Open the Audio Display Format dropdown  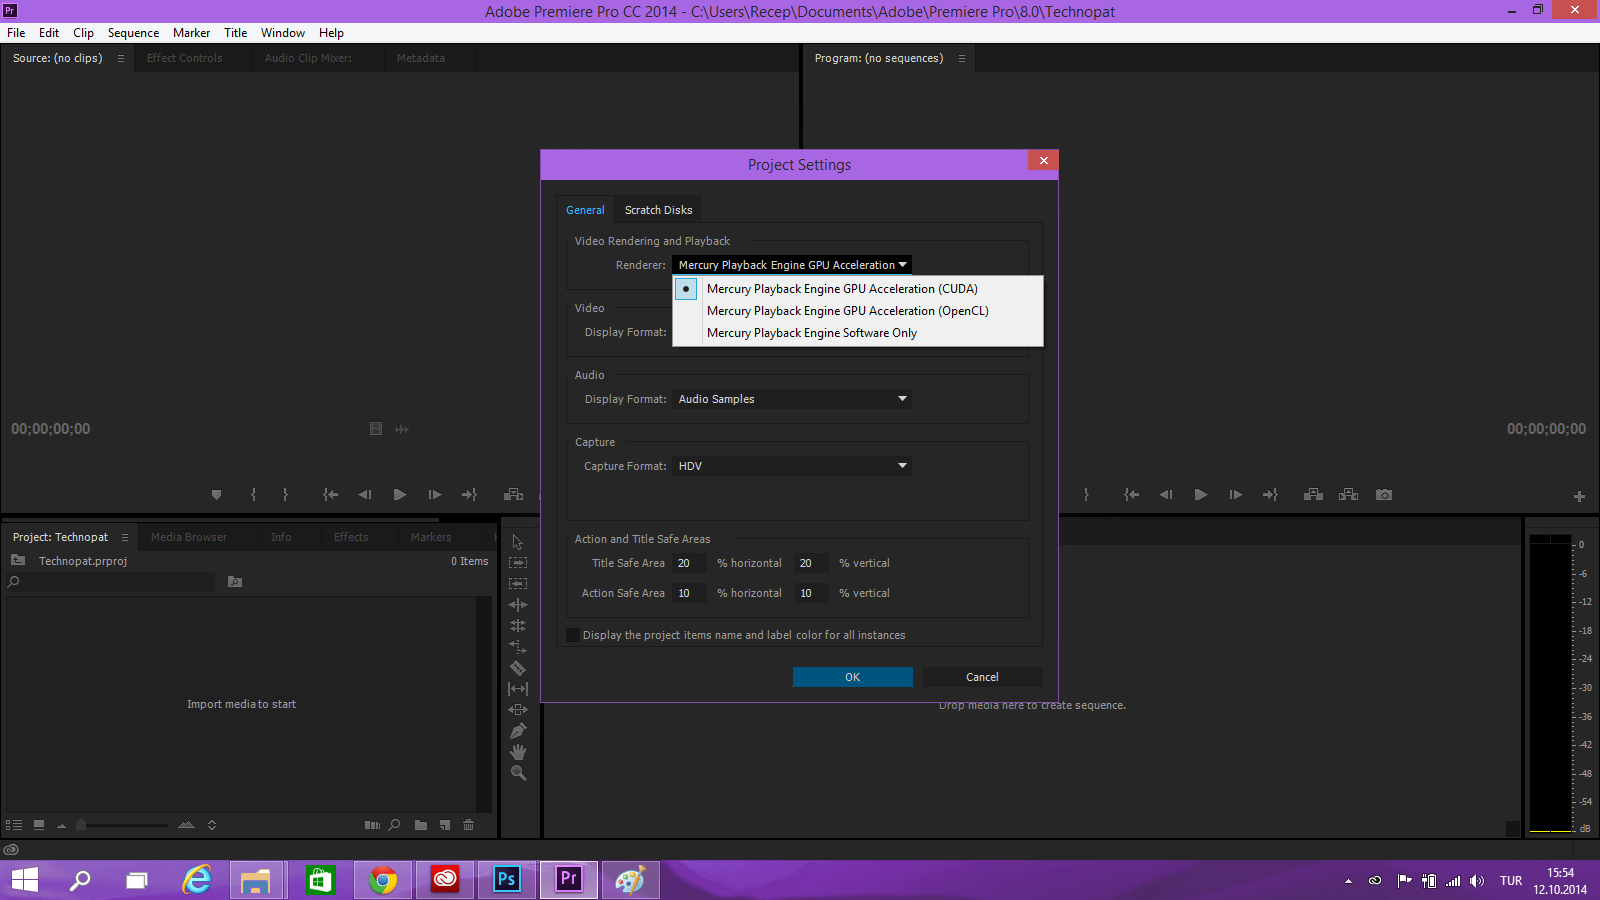[x=790, y=398]
